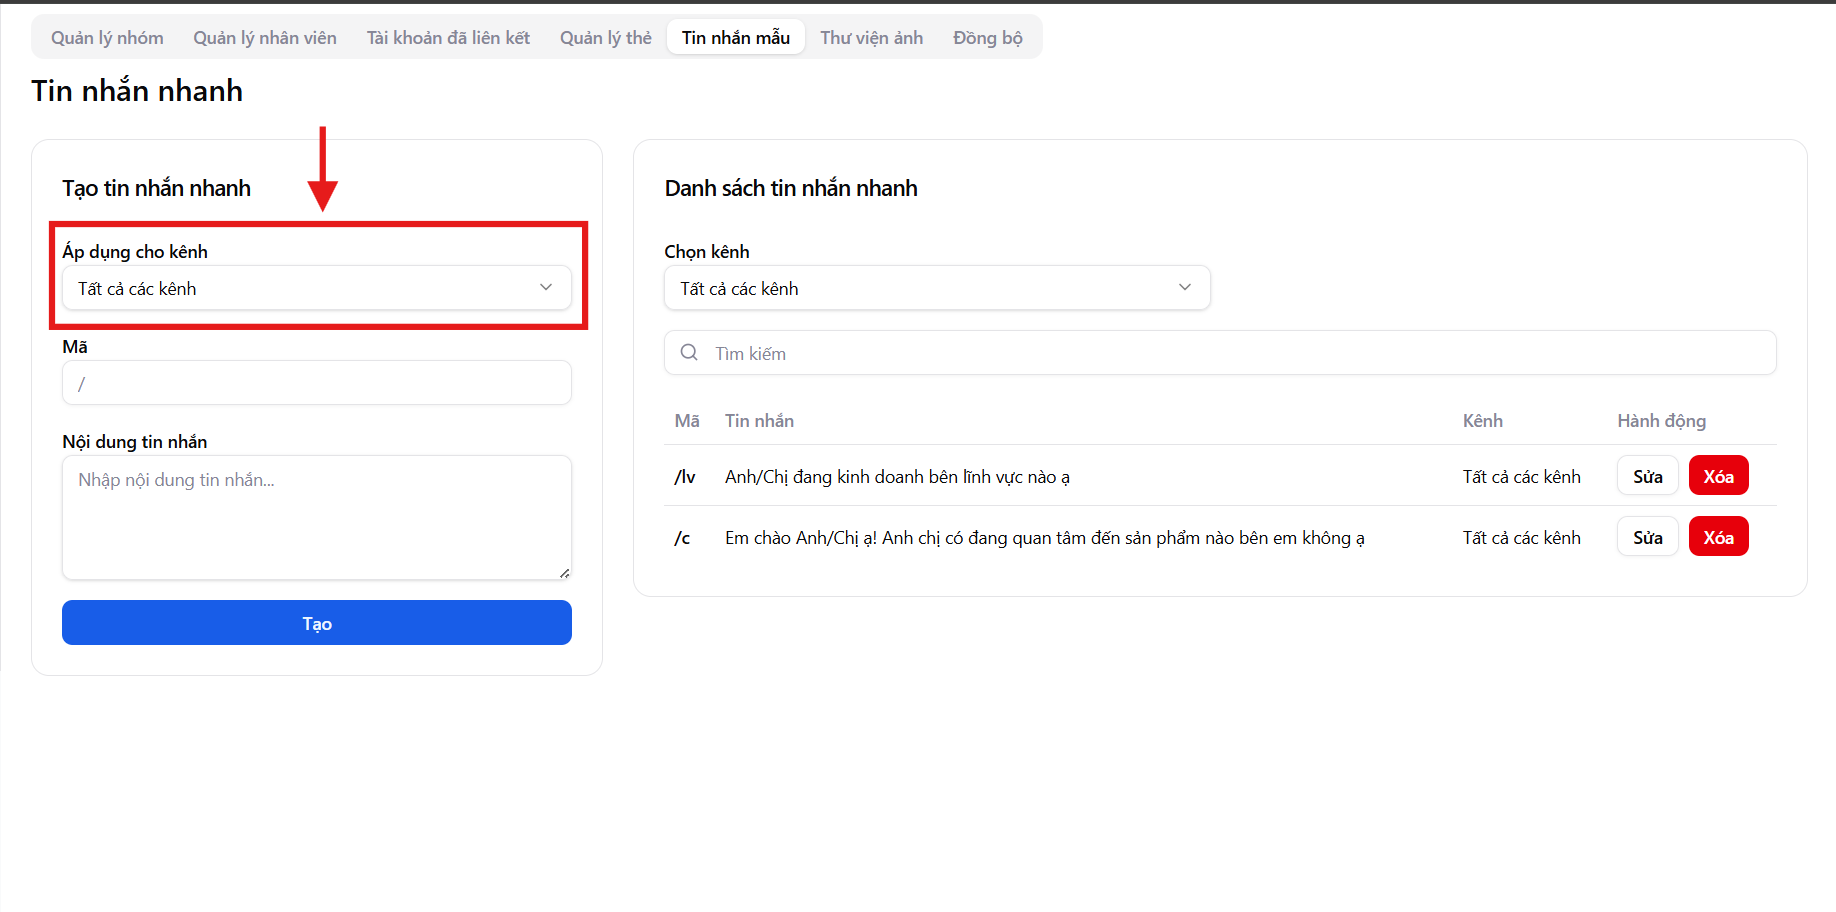Switch to Quản lý nhóm tab
The image size is (1836, 912).
(x=107, y=38)
